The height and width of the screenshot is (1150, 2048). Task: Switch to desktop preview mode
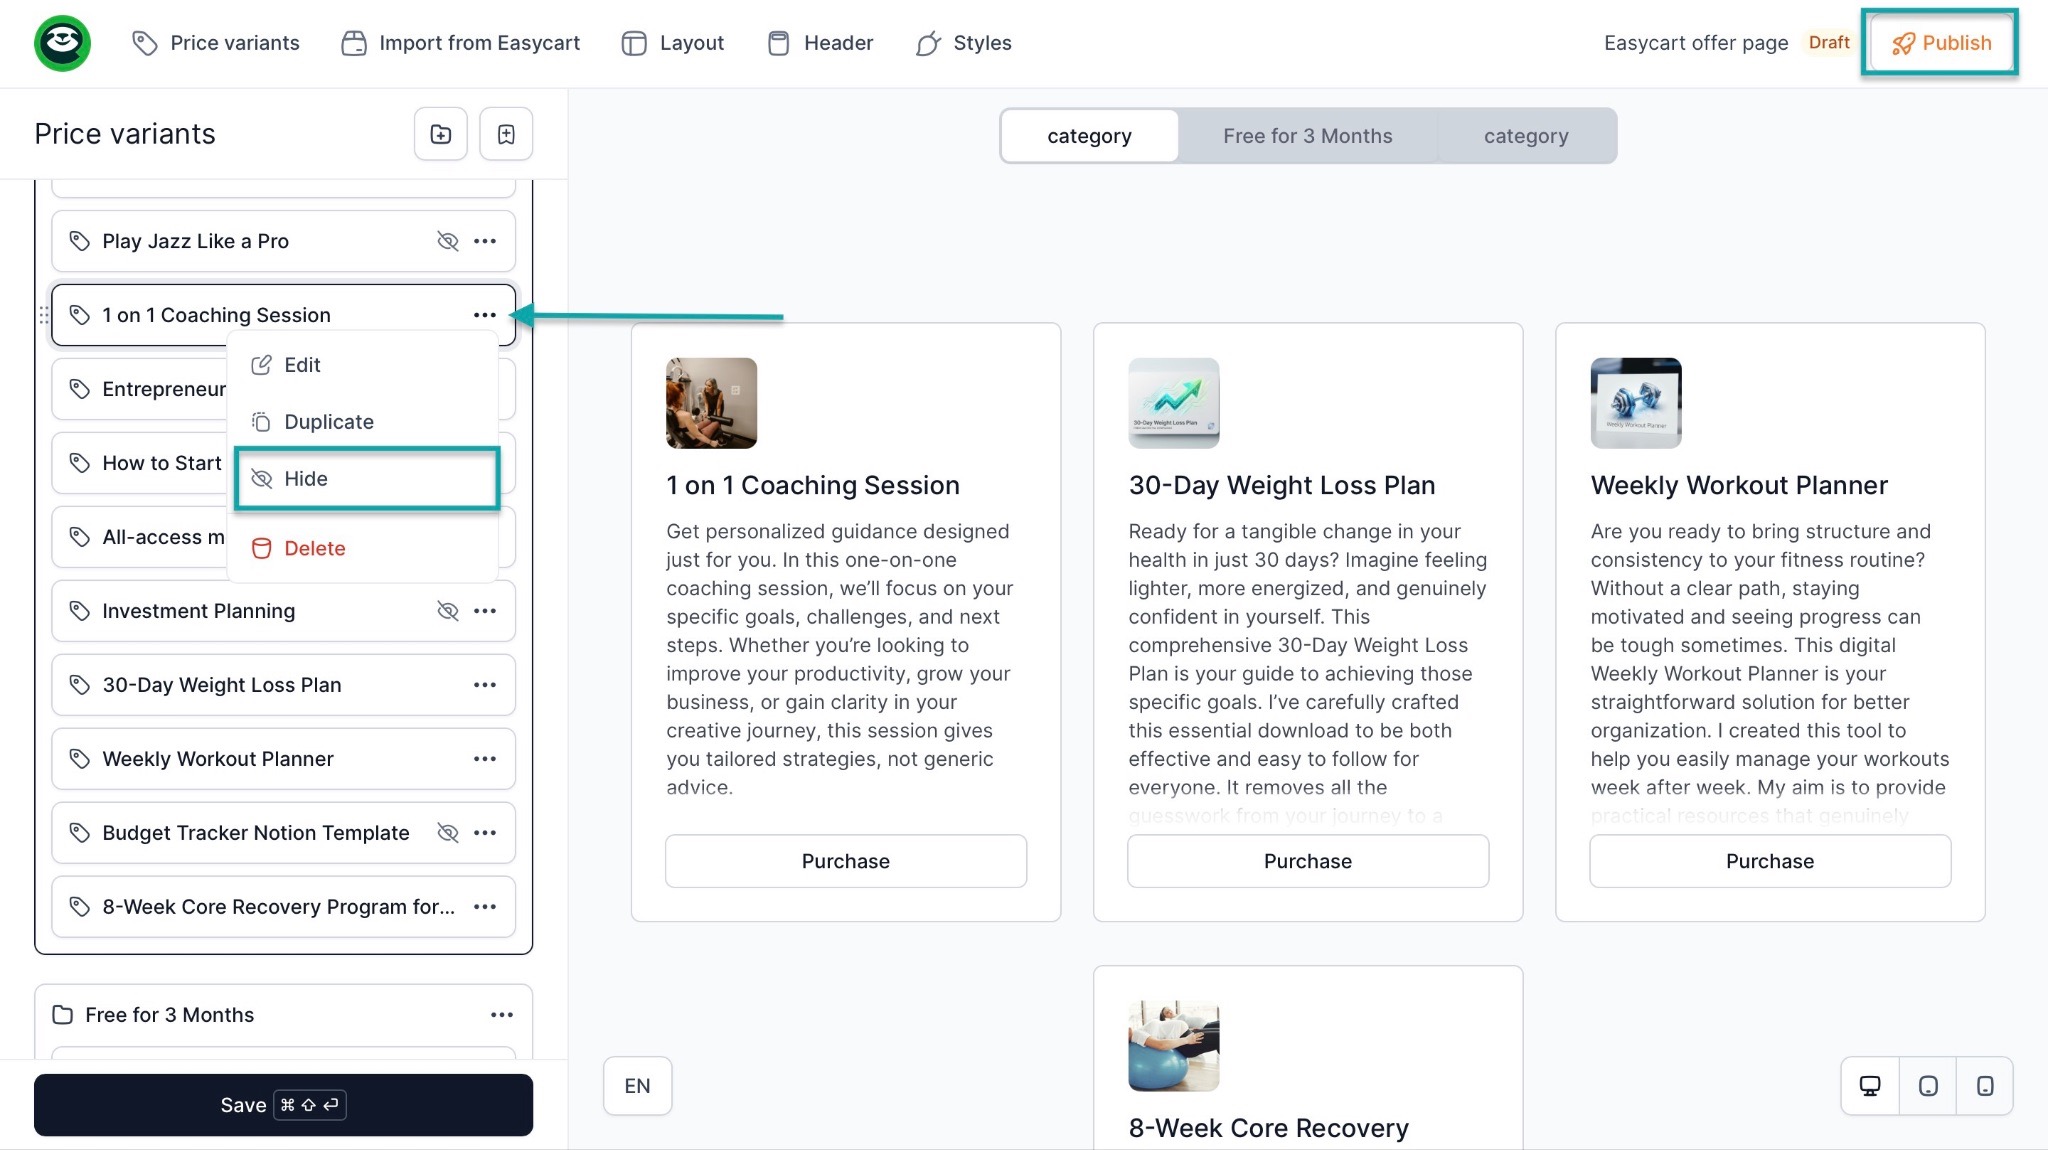pos(1869,1086)
